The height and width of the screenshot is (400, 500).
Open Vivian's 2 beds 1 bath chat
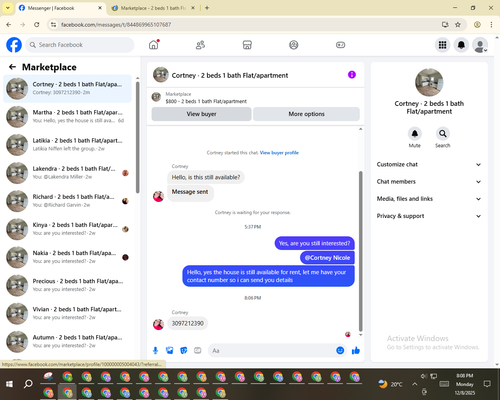point(67,313)
